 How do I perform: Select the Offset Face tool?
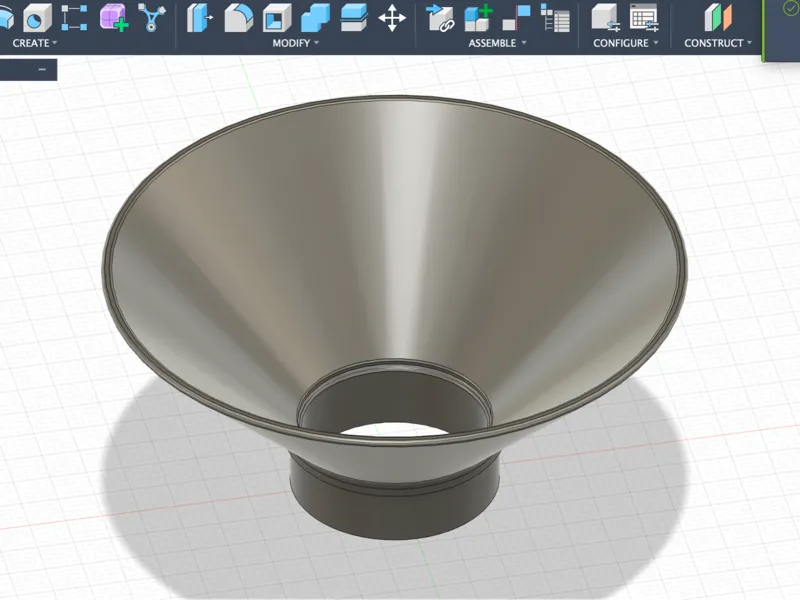(354, 17)
